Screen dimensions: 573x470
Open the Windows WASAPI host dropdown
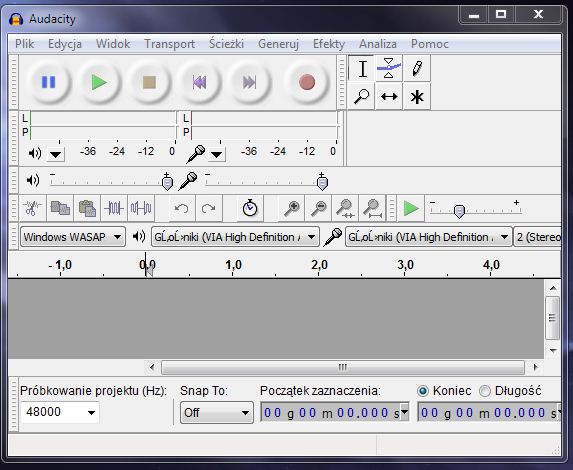(x=73, y=237)
